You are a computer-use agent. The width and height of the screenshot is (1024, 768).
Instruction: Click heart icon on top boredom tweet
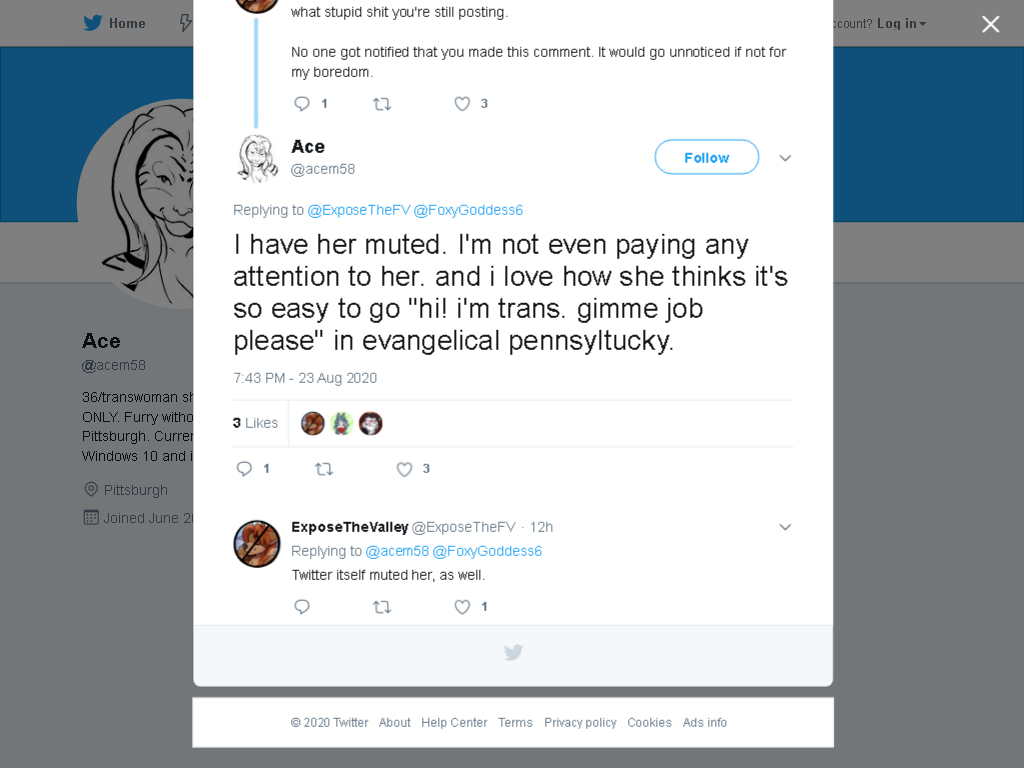pos(462,103)
